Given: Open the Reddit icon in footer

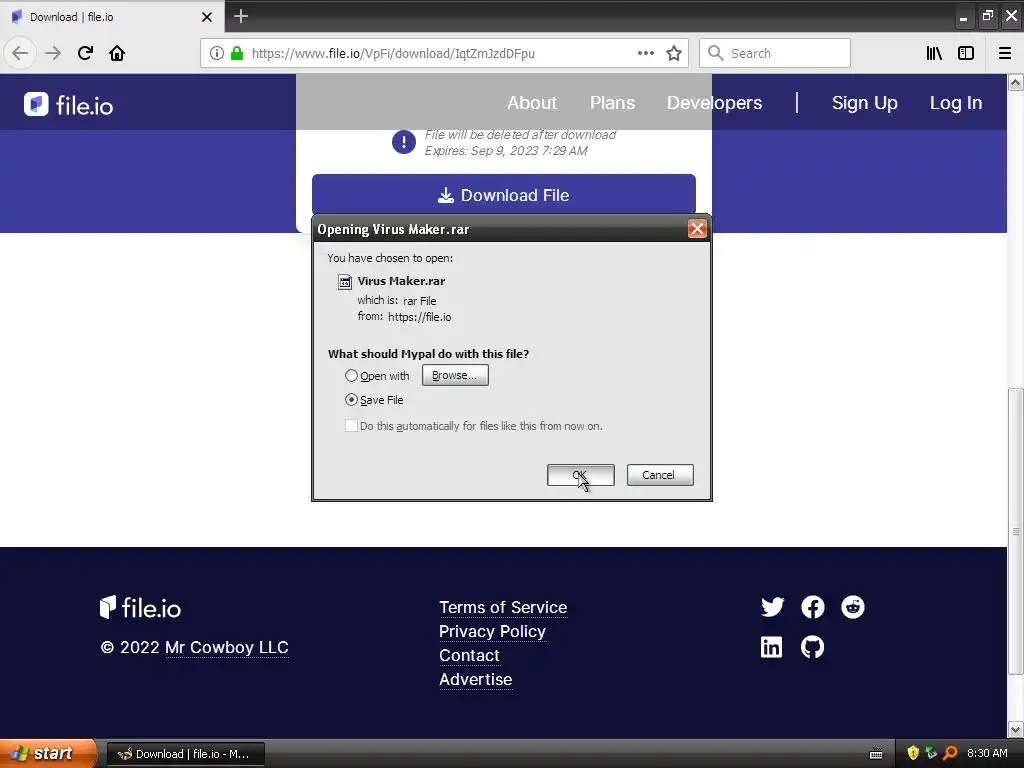Looking at the screenshot, I should pos(852,607).
